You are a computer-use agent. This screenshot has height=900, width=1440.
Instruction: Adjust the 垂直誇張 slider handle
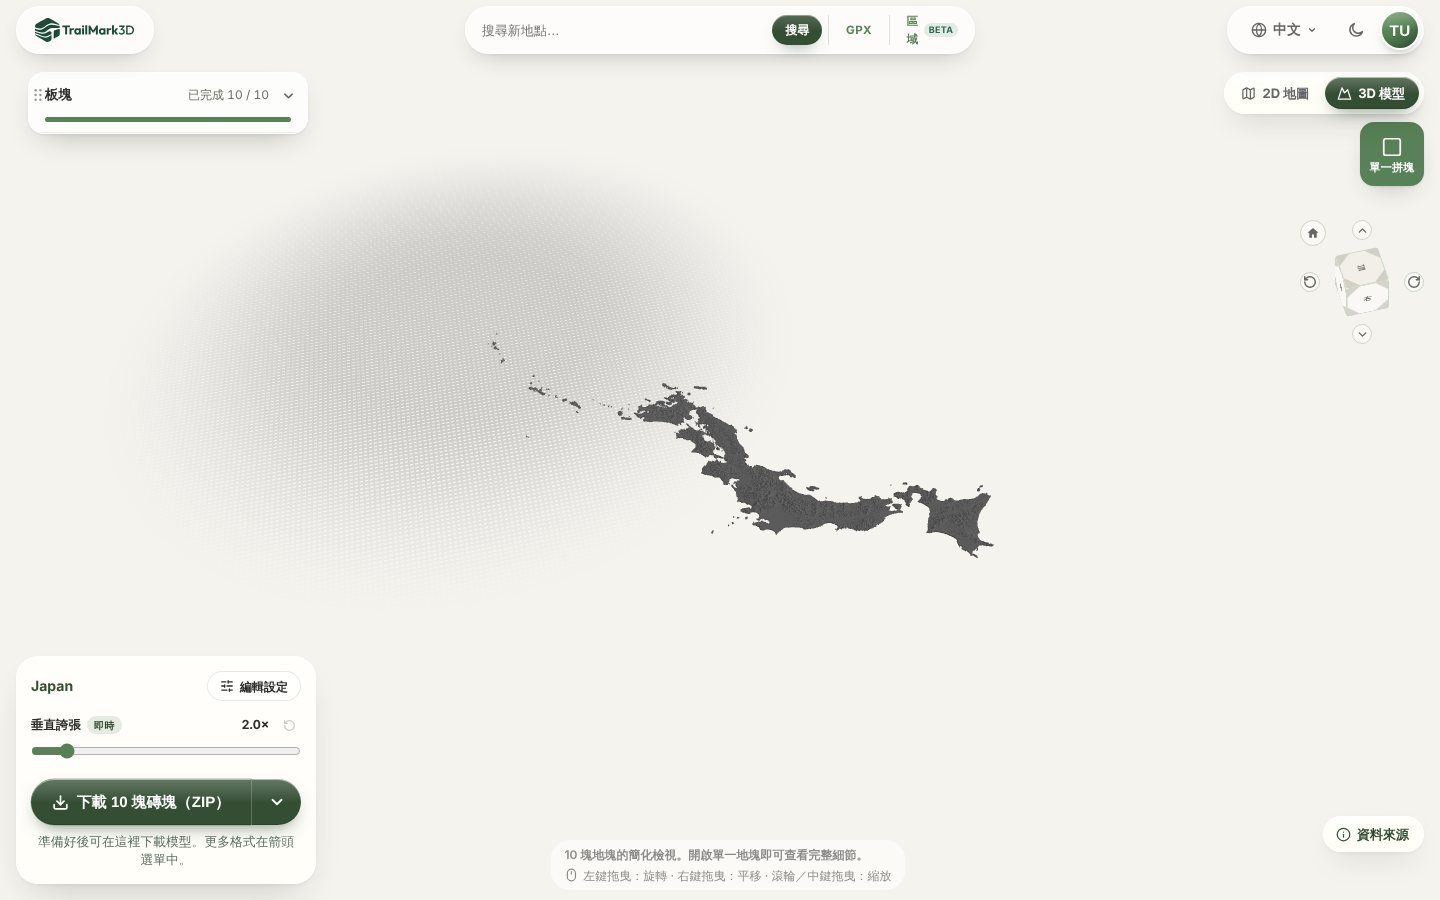tap(67, 751)
